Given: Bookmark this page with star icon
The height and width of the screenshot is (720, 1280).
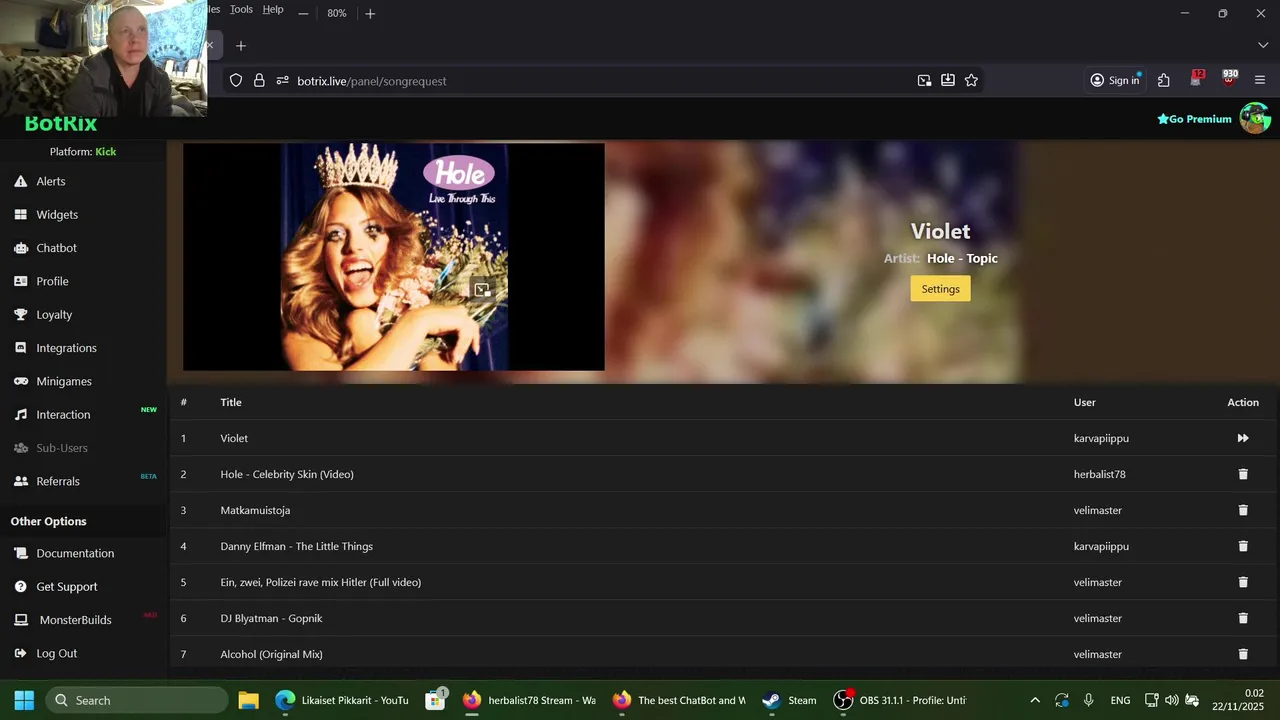Looking at the screenshot, I should pos(971,81).
